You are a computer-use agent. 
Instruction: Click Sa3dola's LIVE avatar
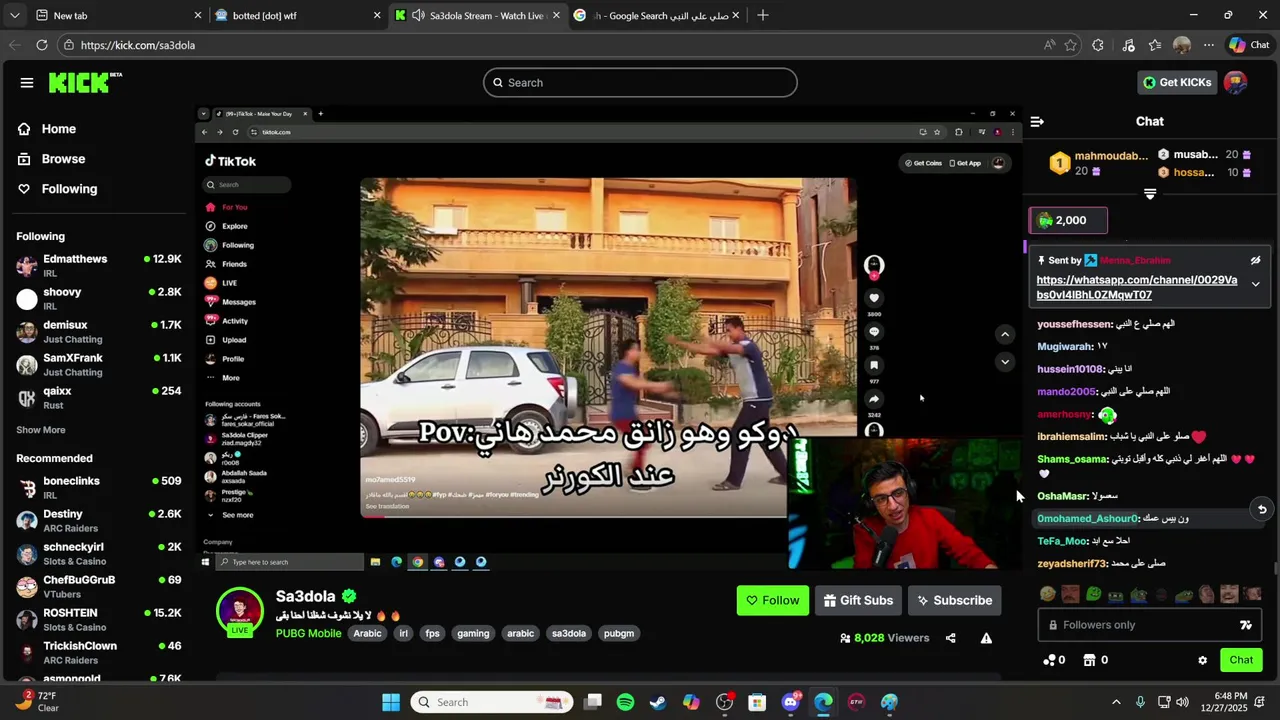click(240, 612)
